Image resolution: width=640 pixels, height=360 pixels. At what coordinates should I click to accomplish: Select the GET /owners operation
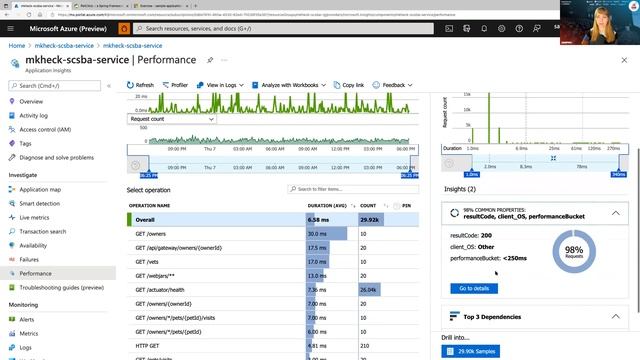[x=273, y=234]
